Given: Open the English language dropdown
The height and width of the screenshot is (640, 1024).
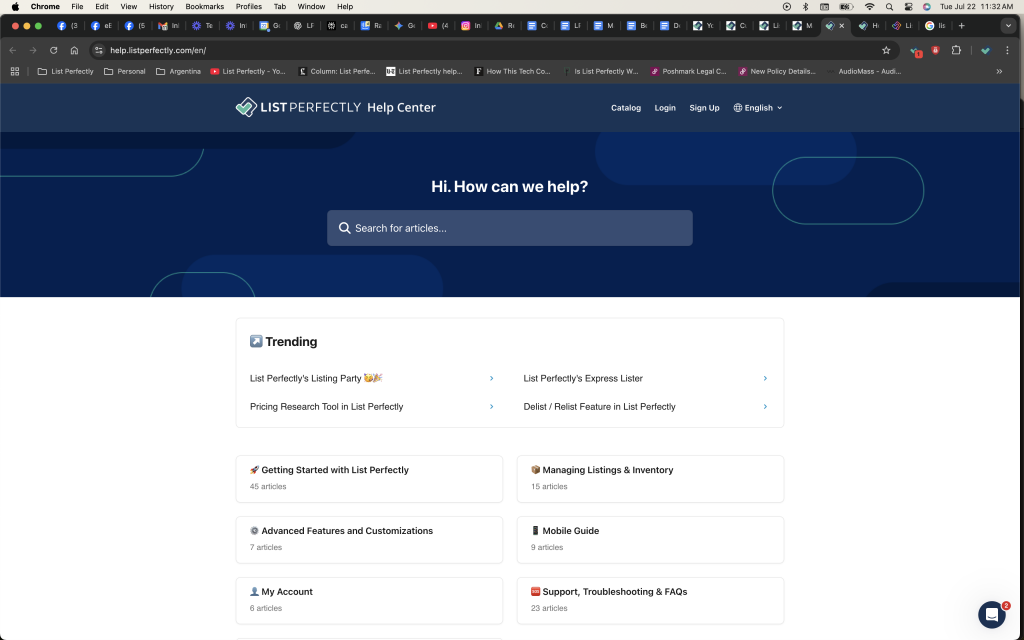Looking at the screenshot, I should 758,108.
